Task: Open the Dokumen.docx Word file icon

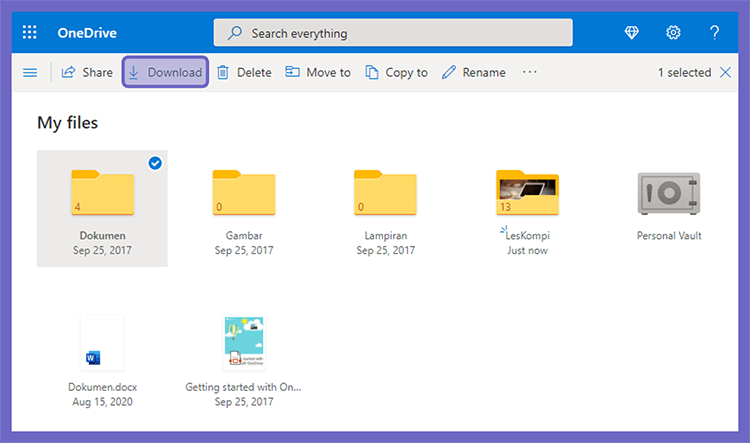Action: pos(102,343)
